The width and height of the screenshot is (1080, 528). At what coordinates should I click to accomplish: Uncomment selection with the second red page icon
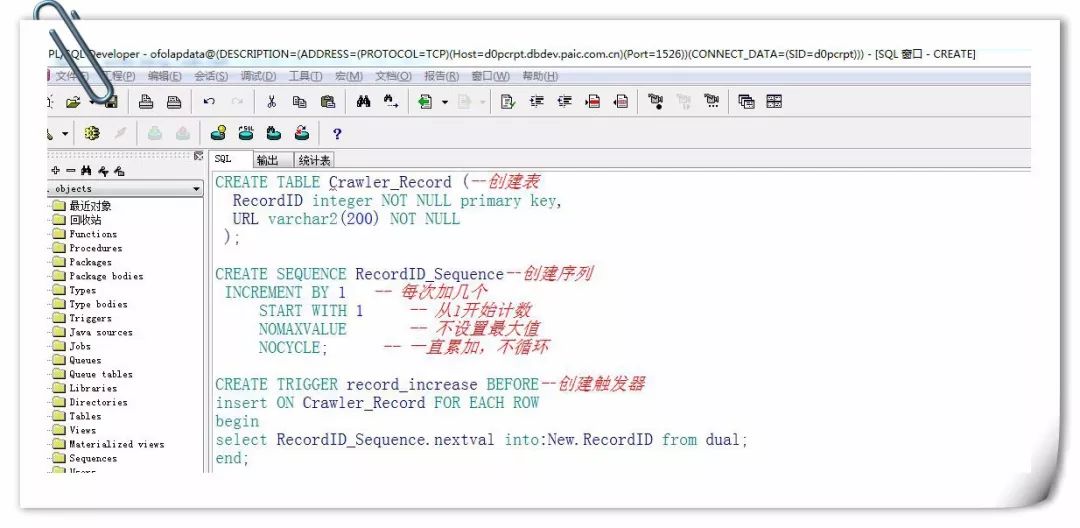click(x=621, y=103)
